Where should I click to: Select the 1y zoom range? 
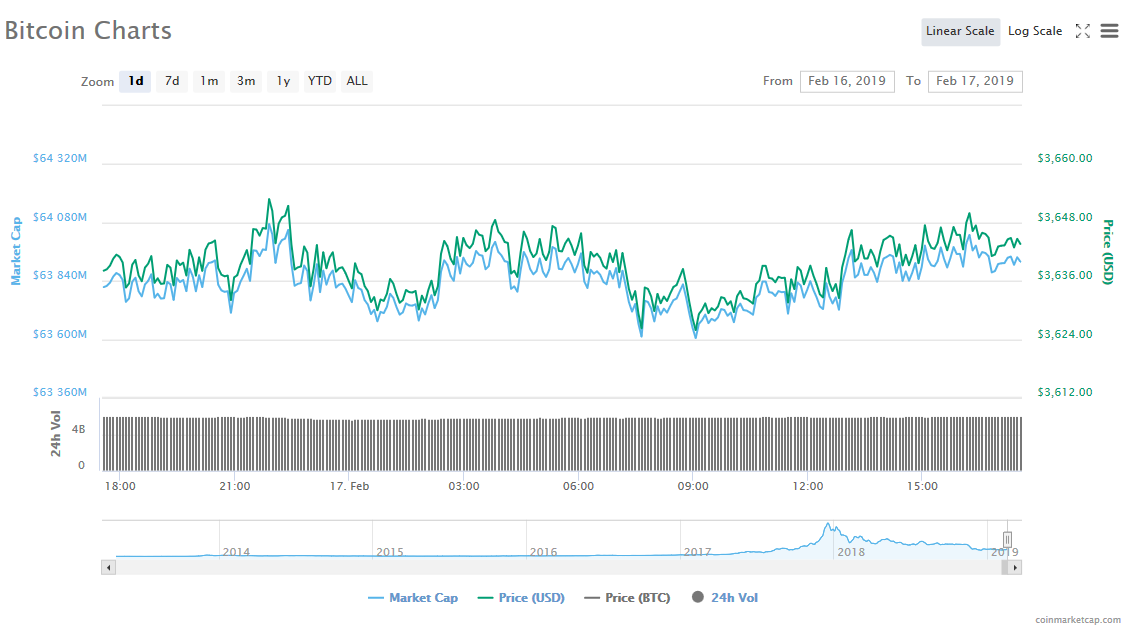tap(283, 81)
